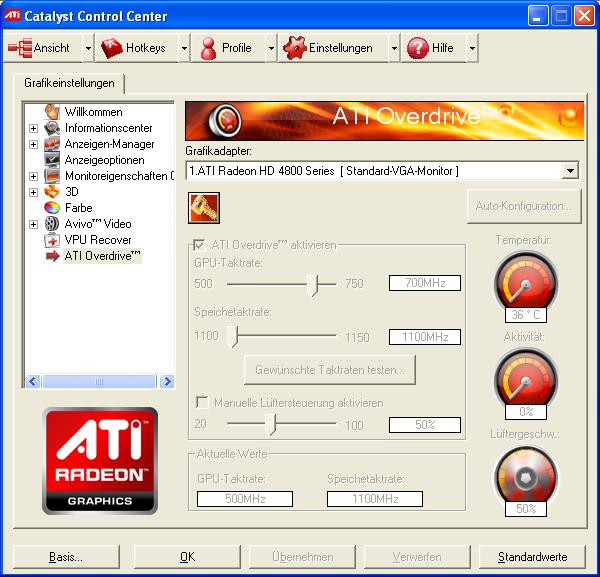Click the Hilfe question mark icon
The image size is (600, 577).
click(417, 48)
